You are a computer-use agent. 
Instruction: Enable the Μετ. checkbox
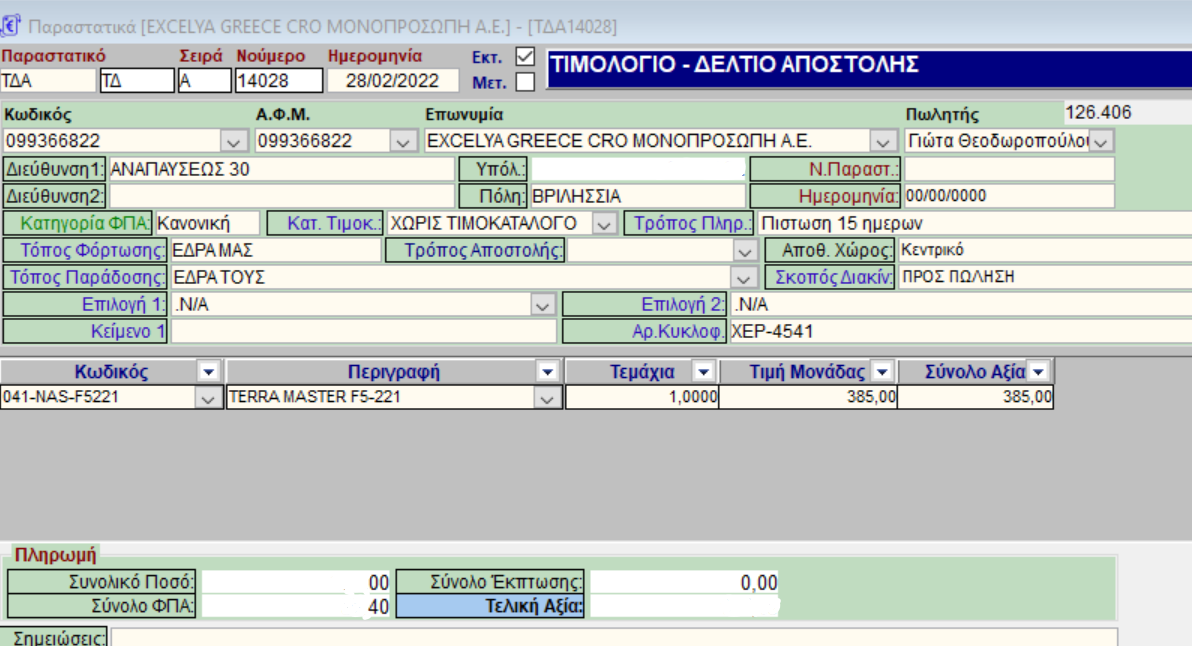click(x=525, y=81)
